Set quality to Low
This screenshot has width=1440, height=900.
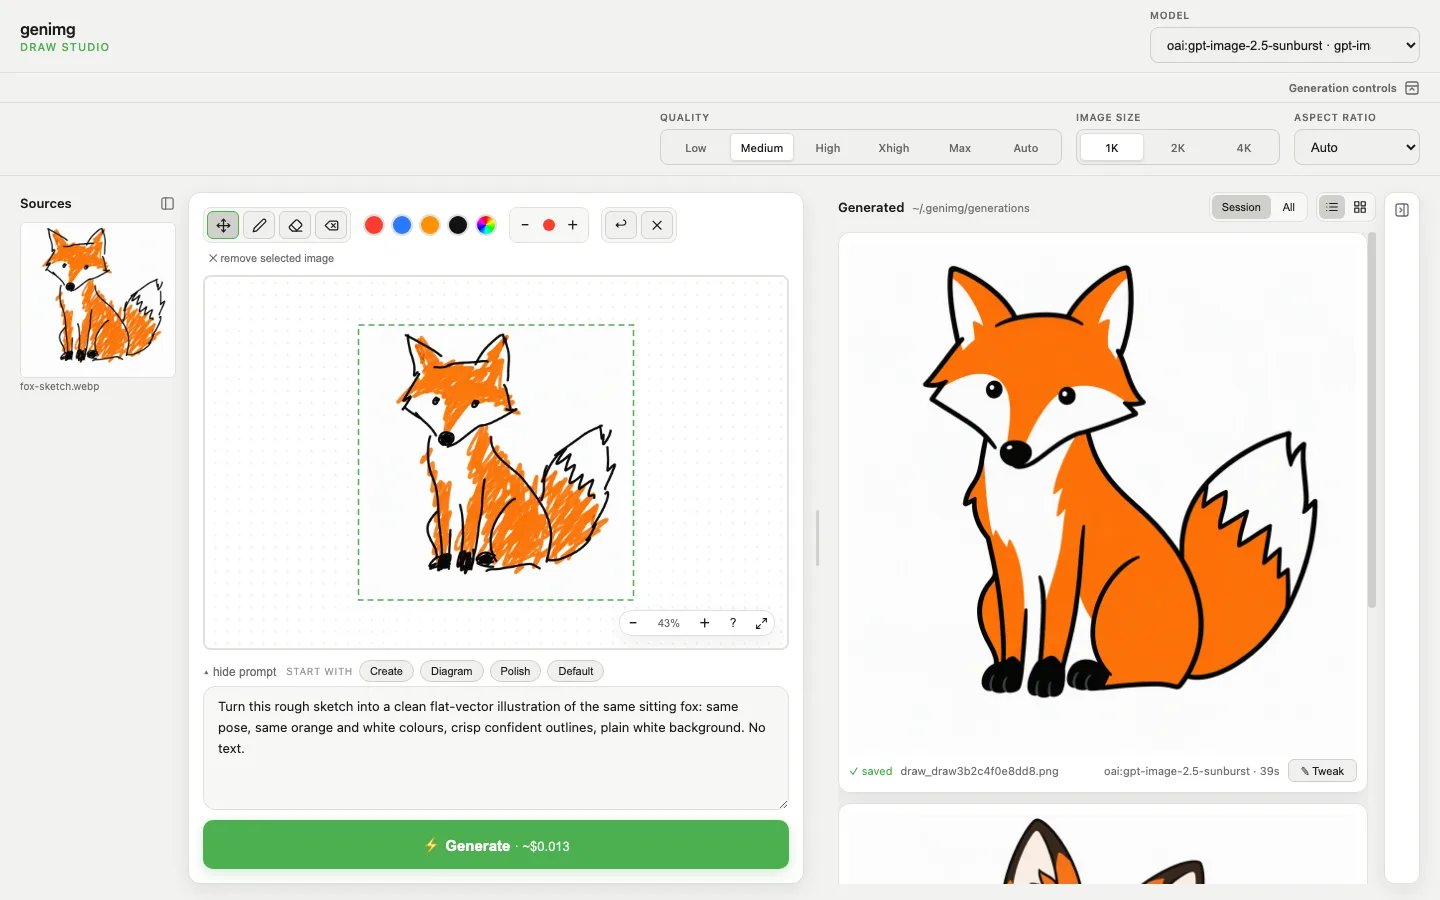696,148
